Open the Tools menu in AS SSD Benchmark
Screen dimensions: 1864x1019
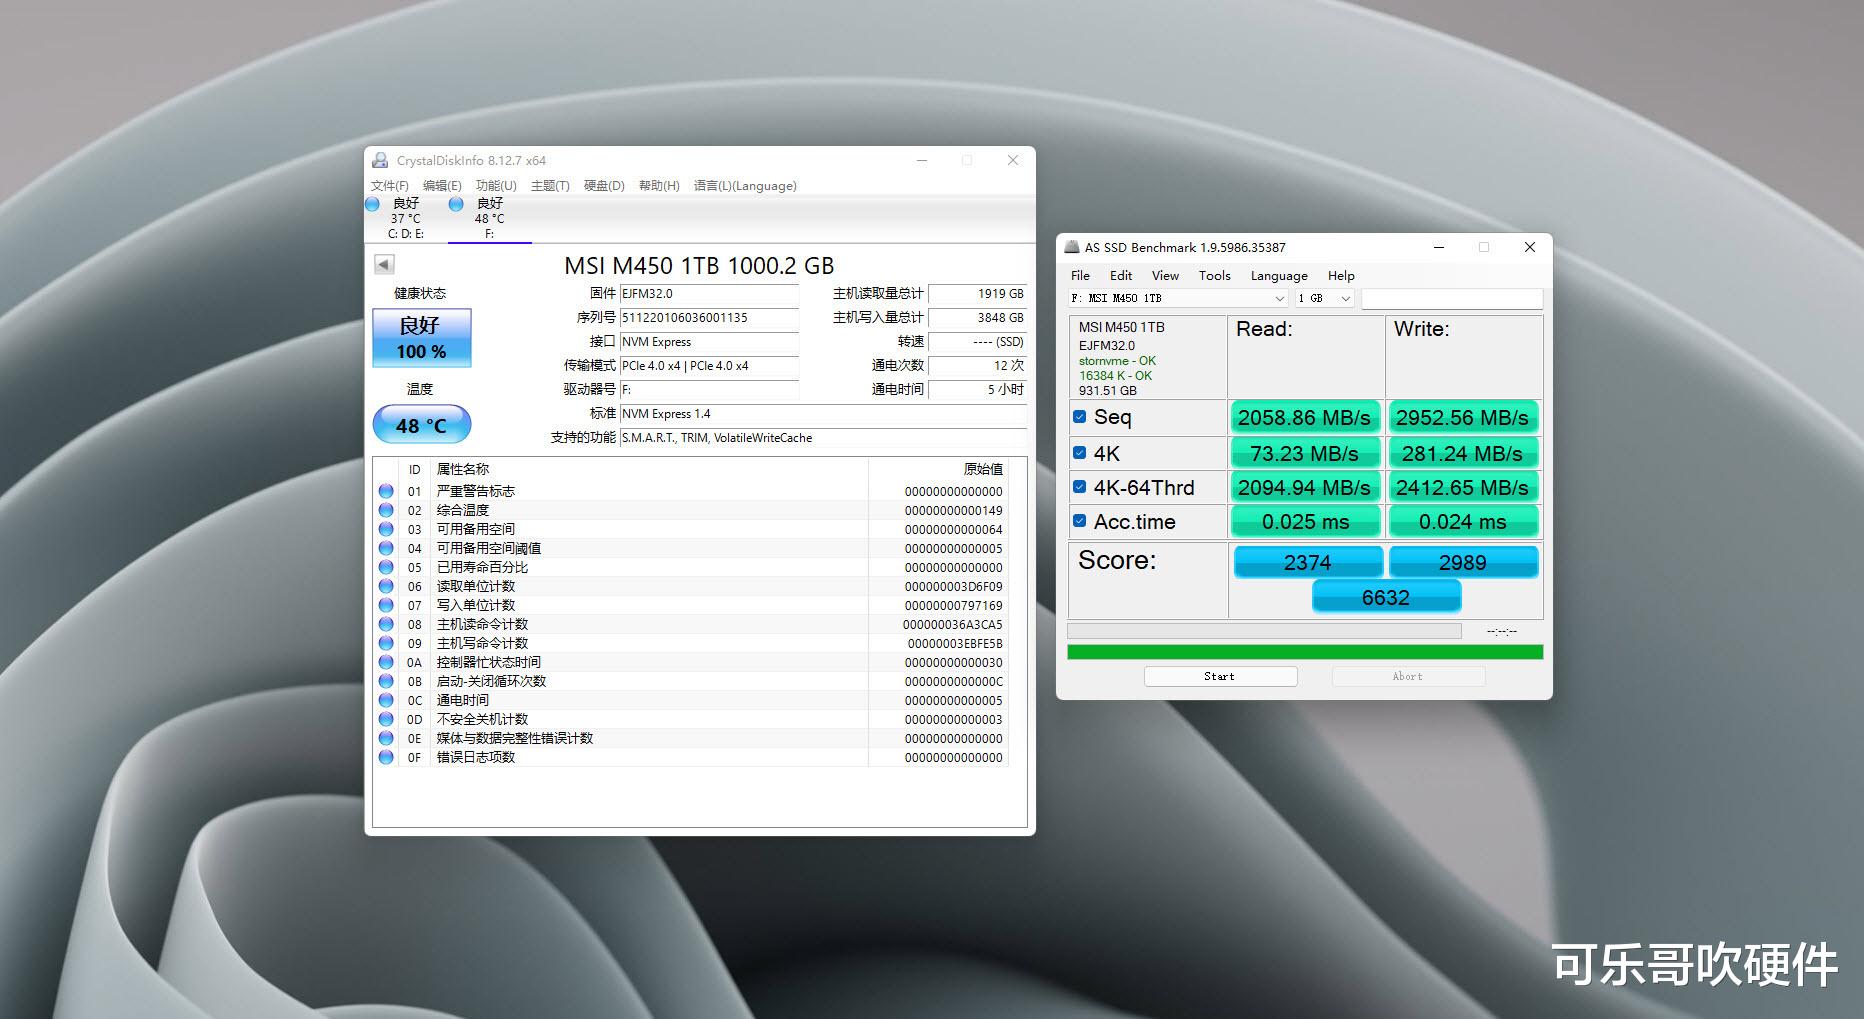point(1214,276)
